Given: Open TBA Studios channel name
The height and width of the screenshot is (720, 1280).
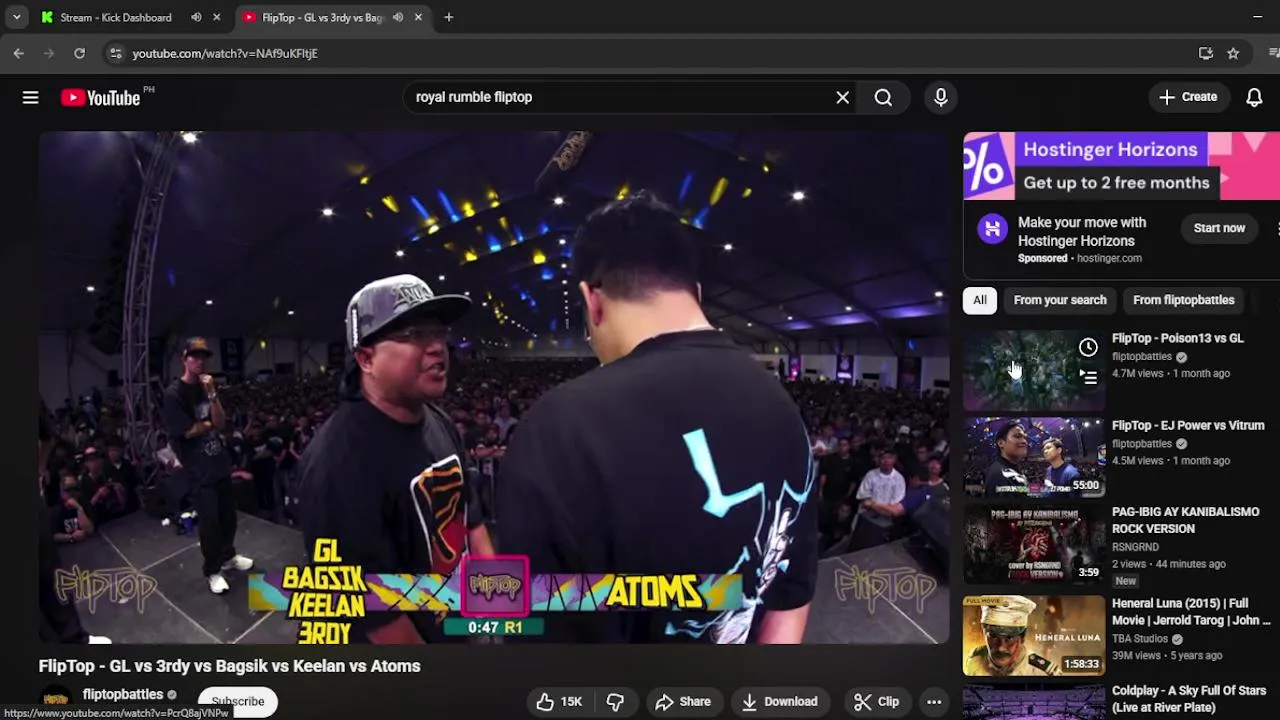Looking at the screenshot, I should pyautogui.click(x=1140, y=639).
